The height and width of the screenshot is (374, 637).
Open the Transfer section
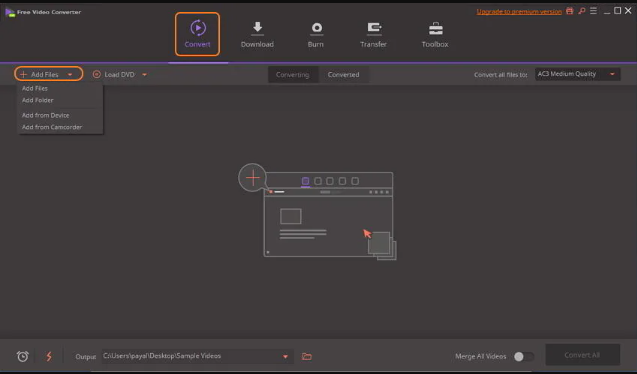(373, 35)
